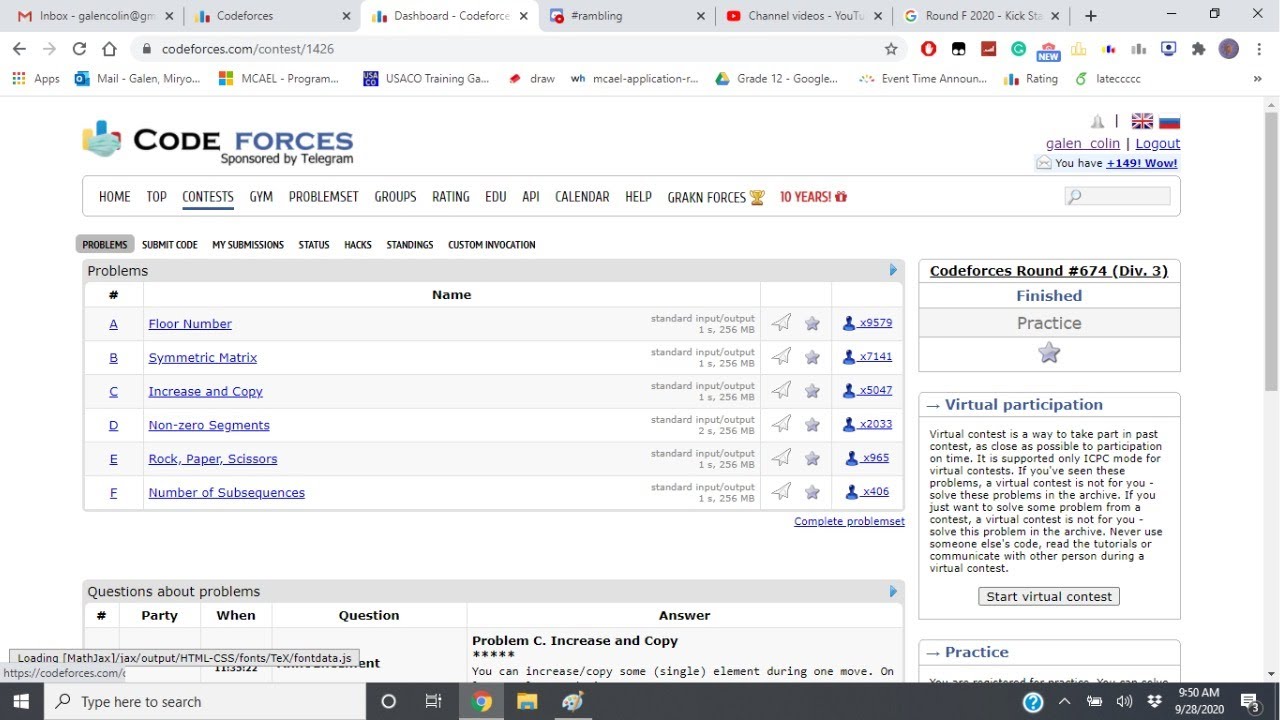Open File Explorer from taskbar
This screenshot has width=1280, height=720.
point(527,701)
